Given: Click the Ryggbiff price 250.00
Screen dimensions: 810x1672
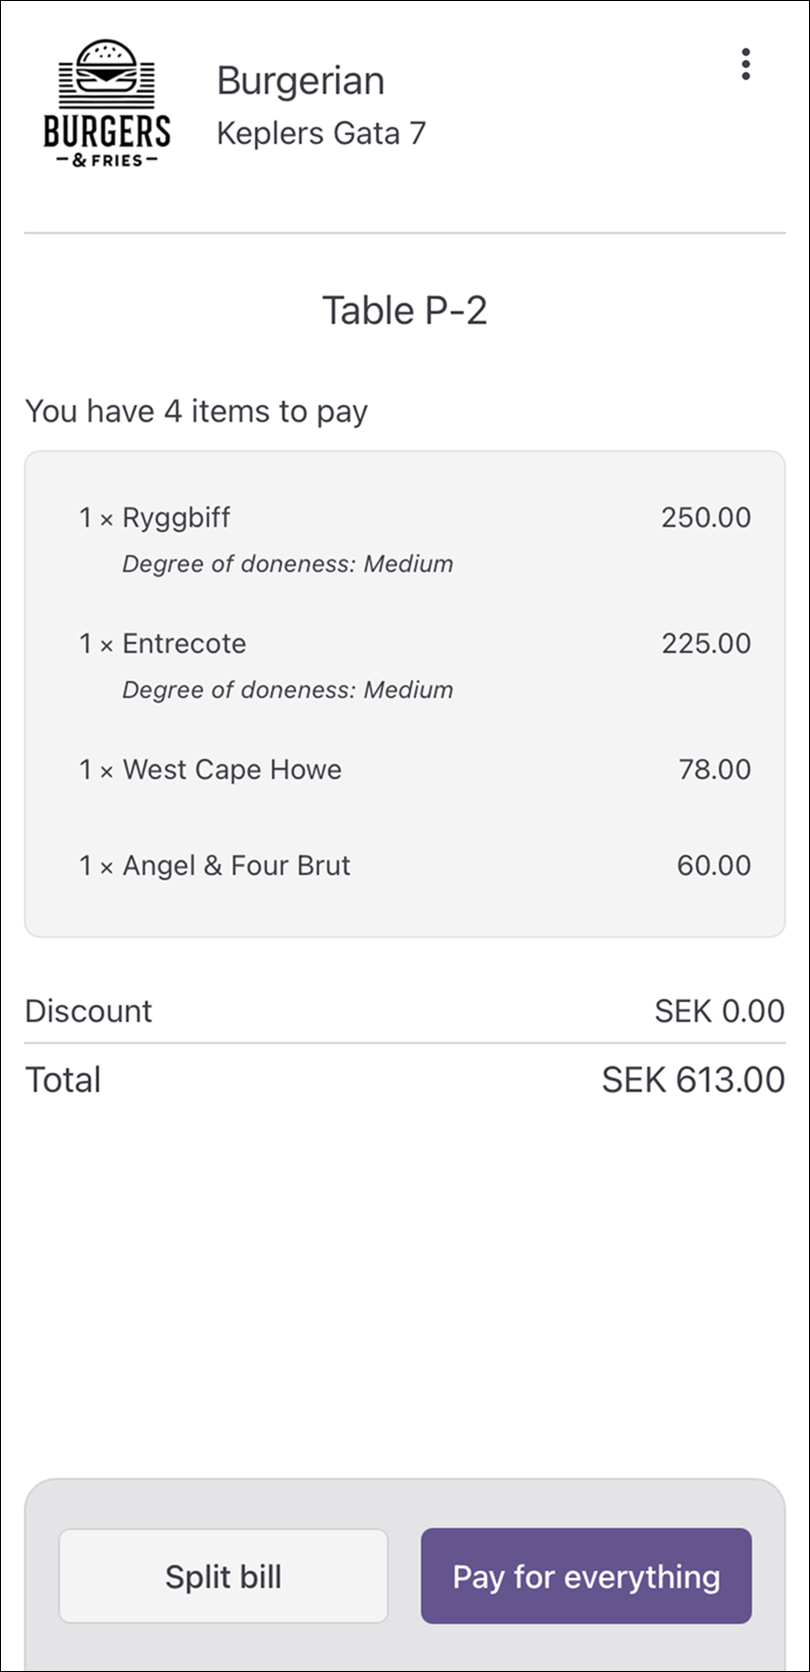Looking at the screenshot, I should tap(705, 518).
